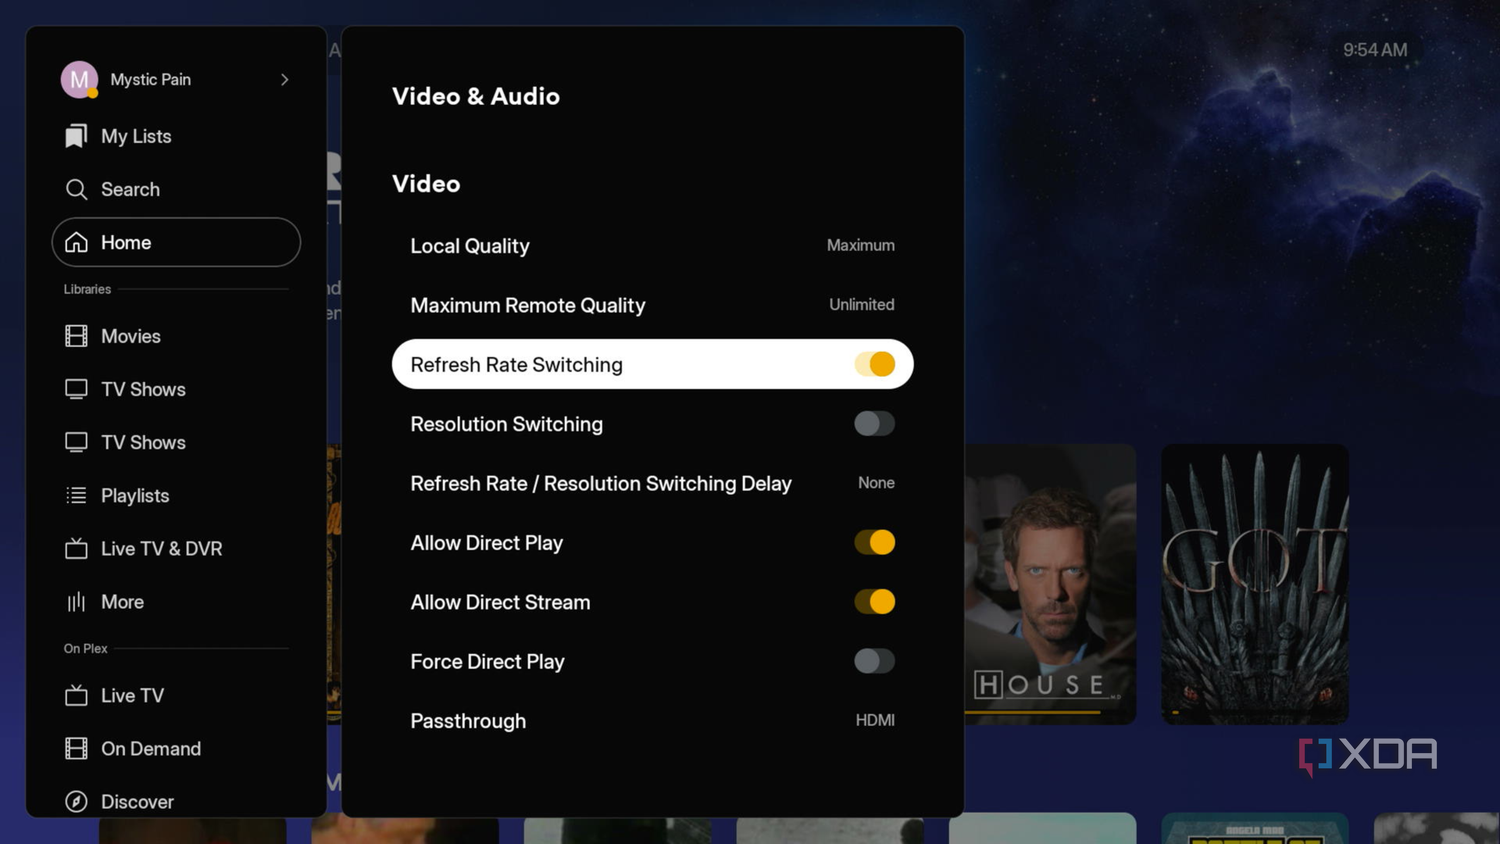Open the More sidebar entry

pyautogui.click(x=122, y=602)
